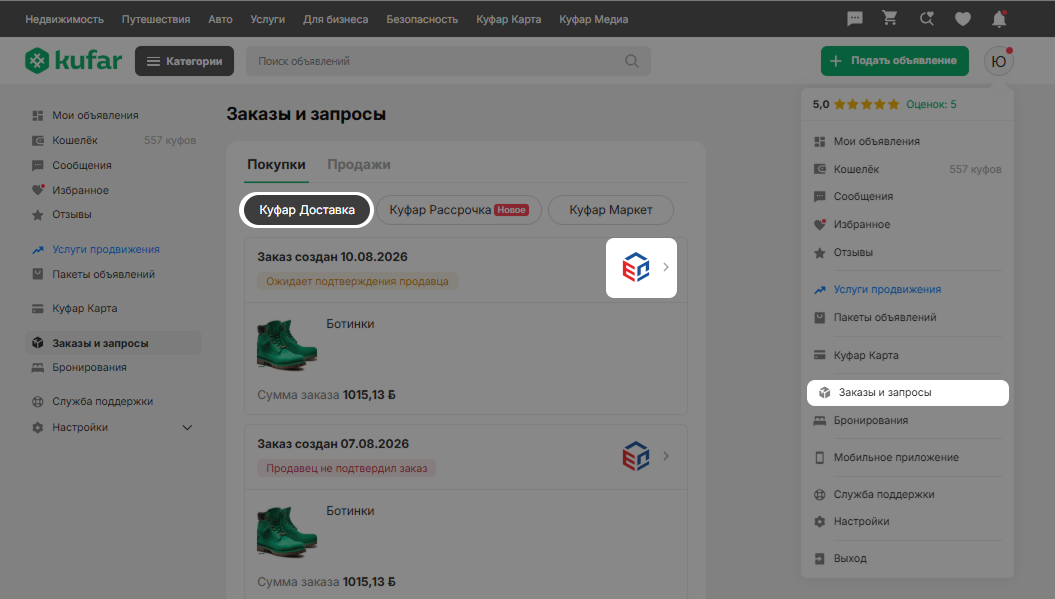1055x599 pixels.
Task: Open notifications bell icon
Action: 999,19
